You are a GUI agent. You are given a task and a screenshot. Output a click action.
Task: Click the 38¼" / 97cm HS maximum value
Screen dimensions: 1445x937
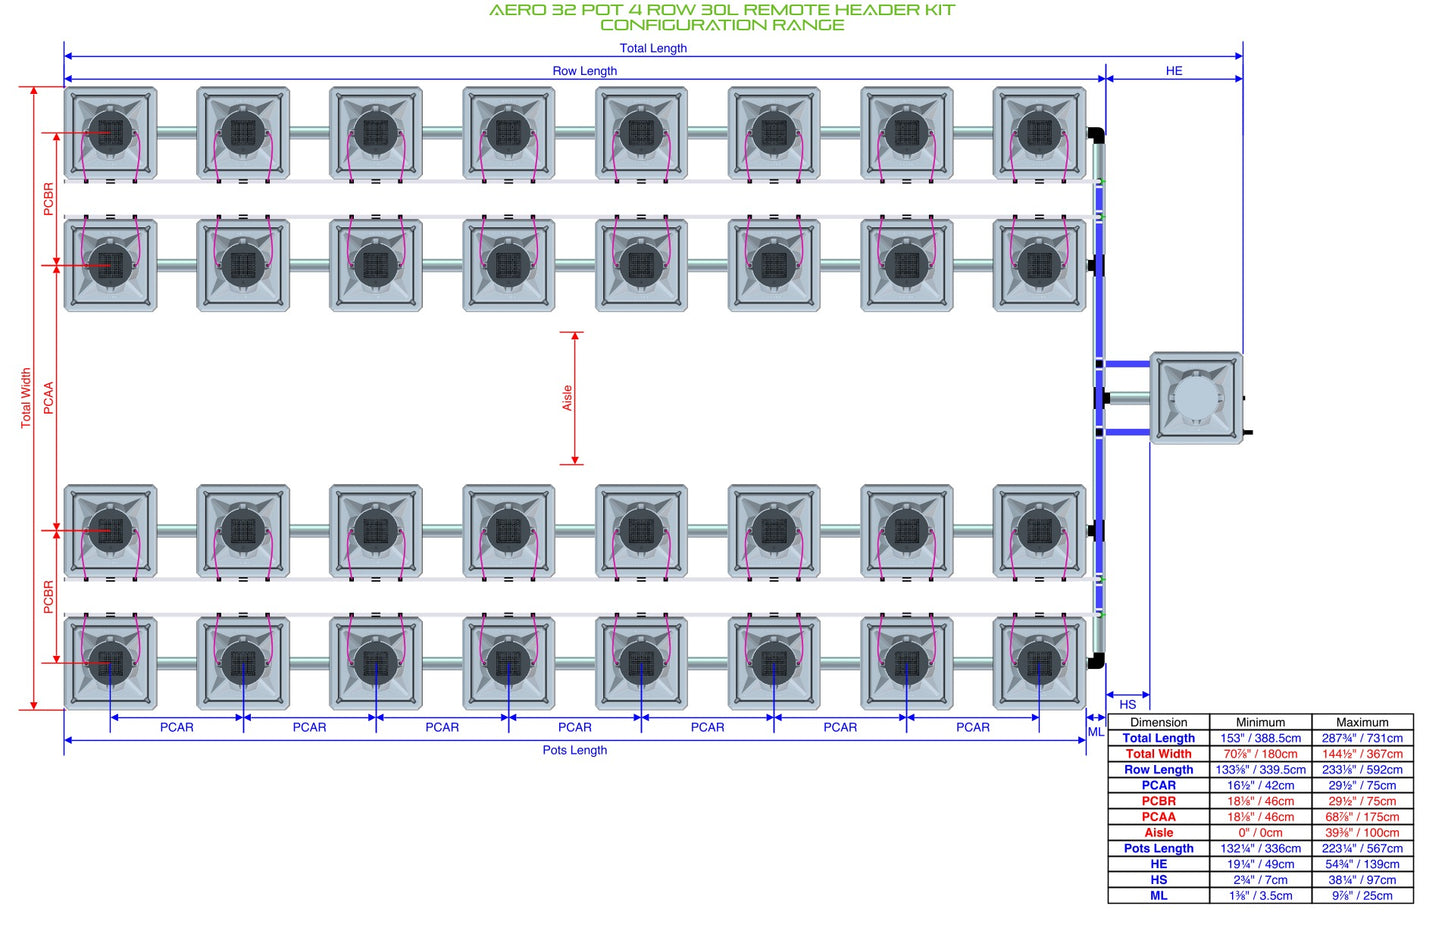coord(1362,880)
